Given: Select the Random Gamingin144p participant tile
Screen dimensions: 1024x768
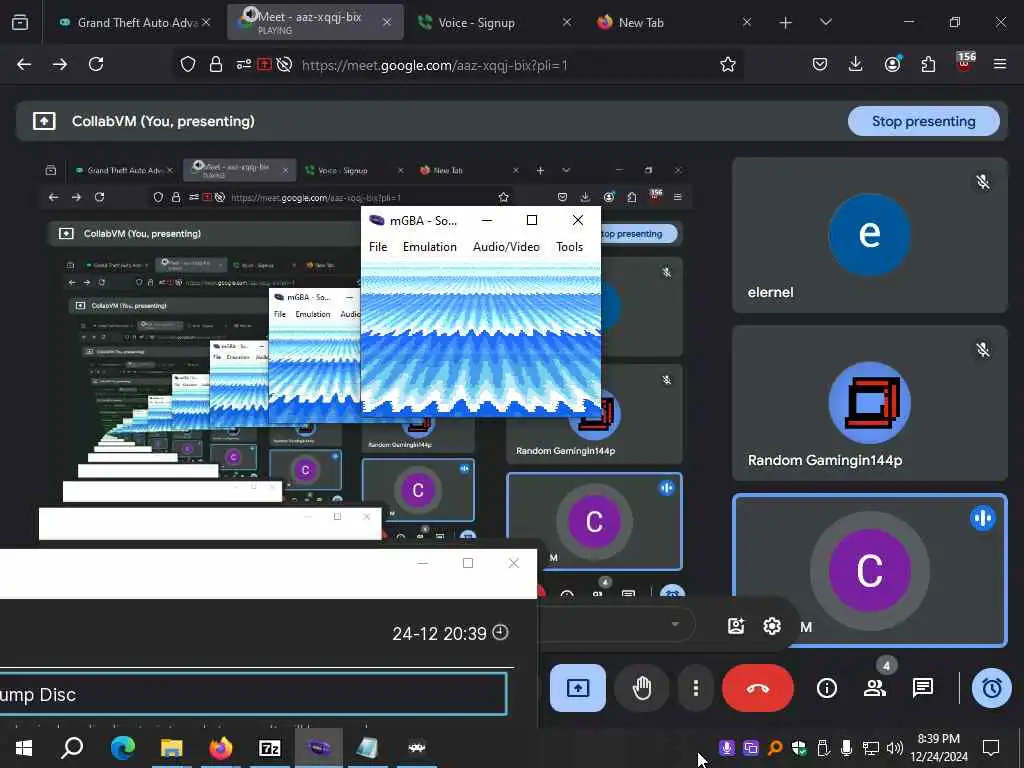Looking at the screenshot, I should click(869, 403).
